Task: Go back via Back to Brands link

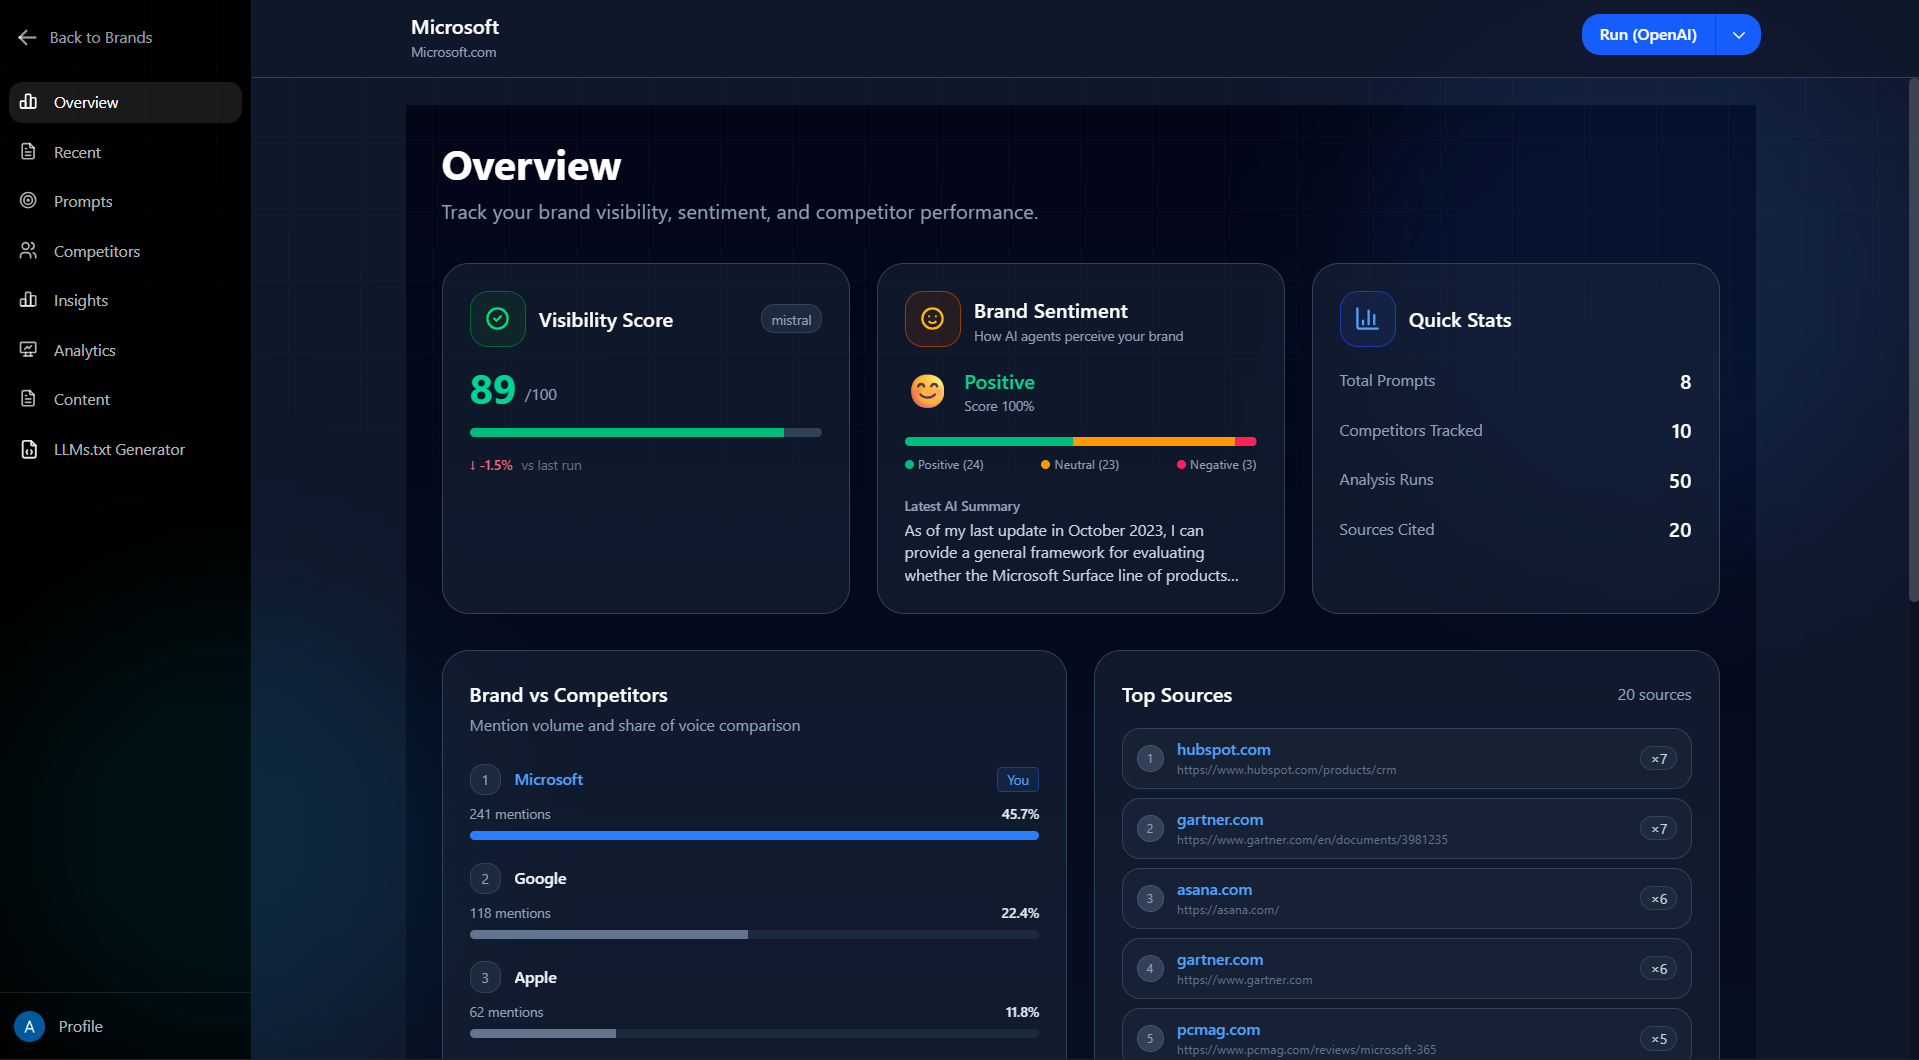Action: click(85, 37)
